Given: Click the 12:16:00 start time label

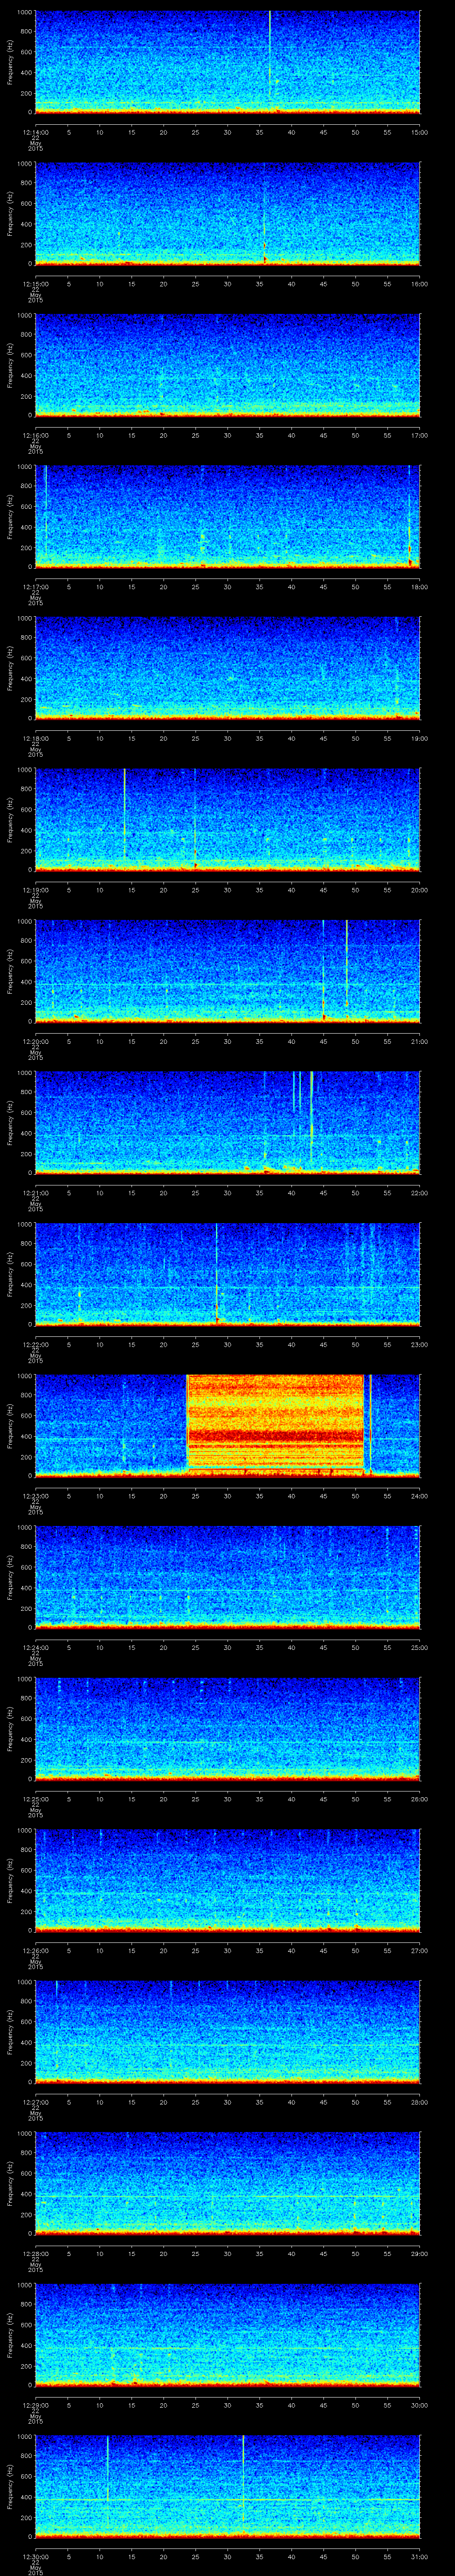Looking at the screenshot, I should pyautogui.click(x=35, y=434).
